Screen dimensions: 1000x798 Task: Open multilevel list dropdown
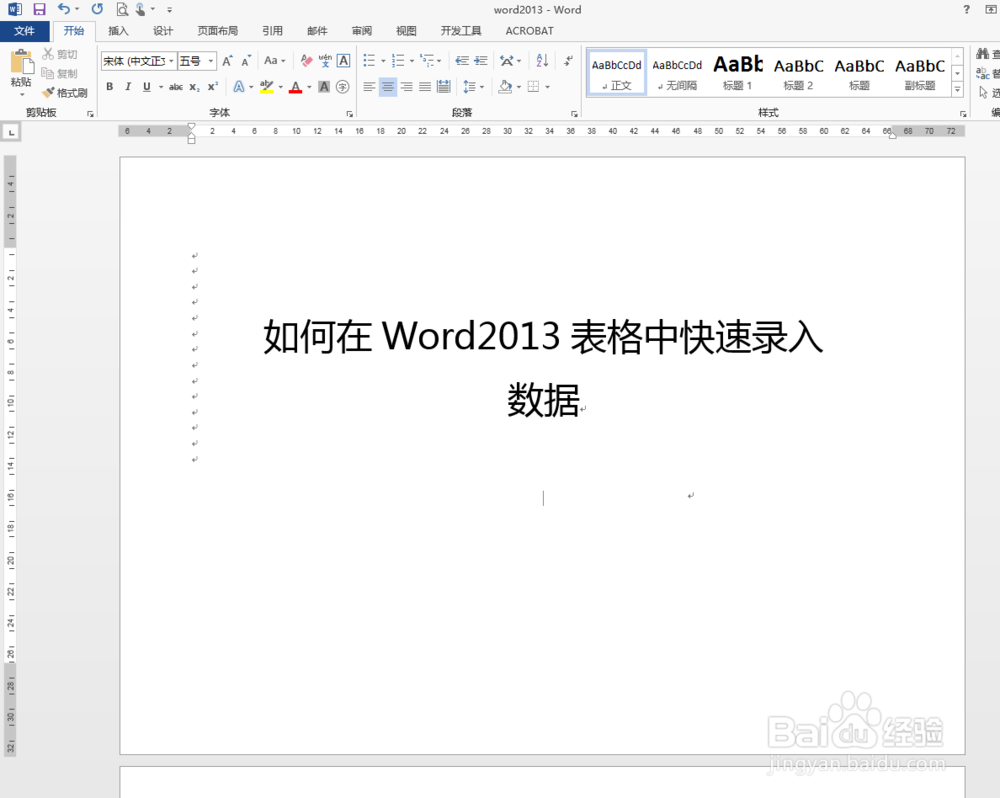click(x=431, y=61)
